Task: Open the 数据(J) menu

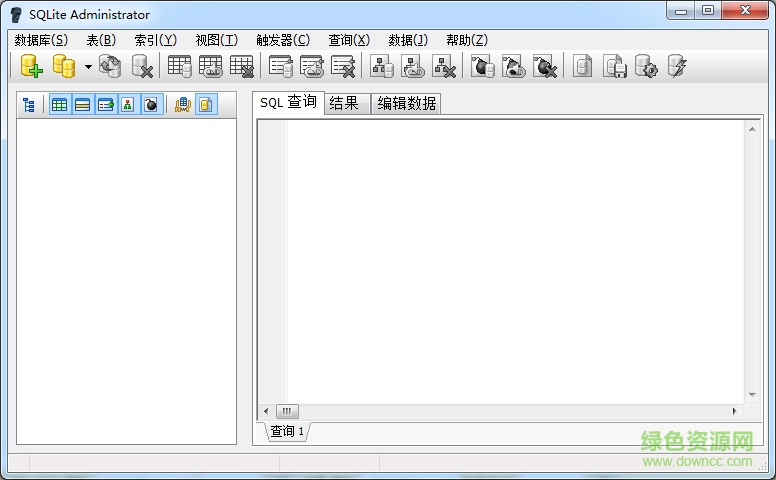Action: pos(408,40)
